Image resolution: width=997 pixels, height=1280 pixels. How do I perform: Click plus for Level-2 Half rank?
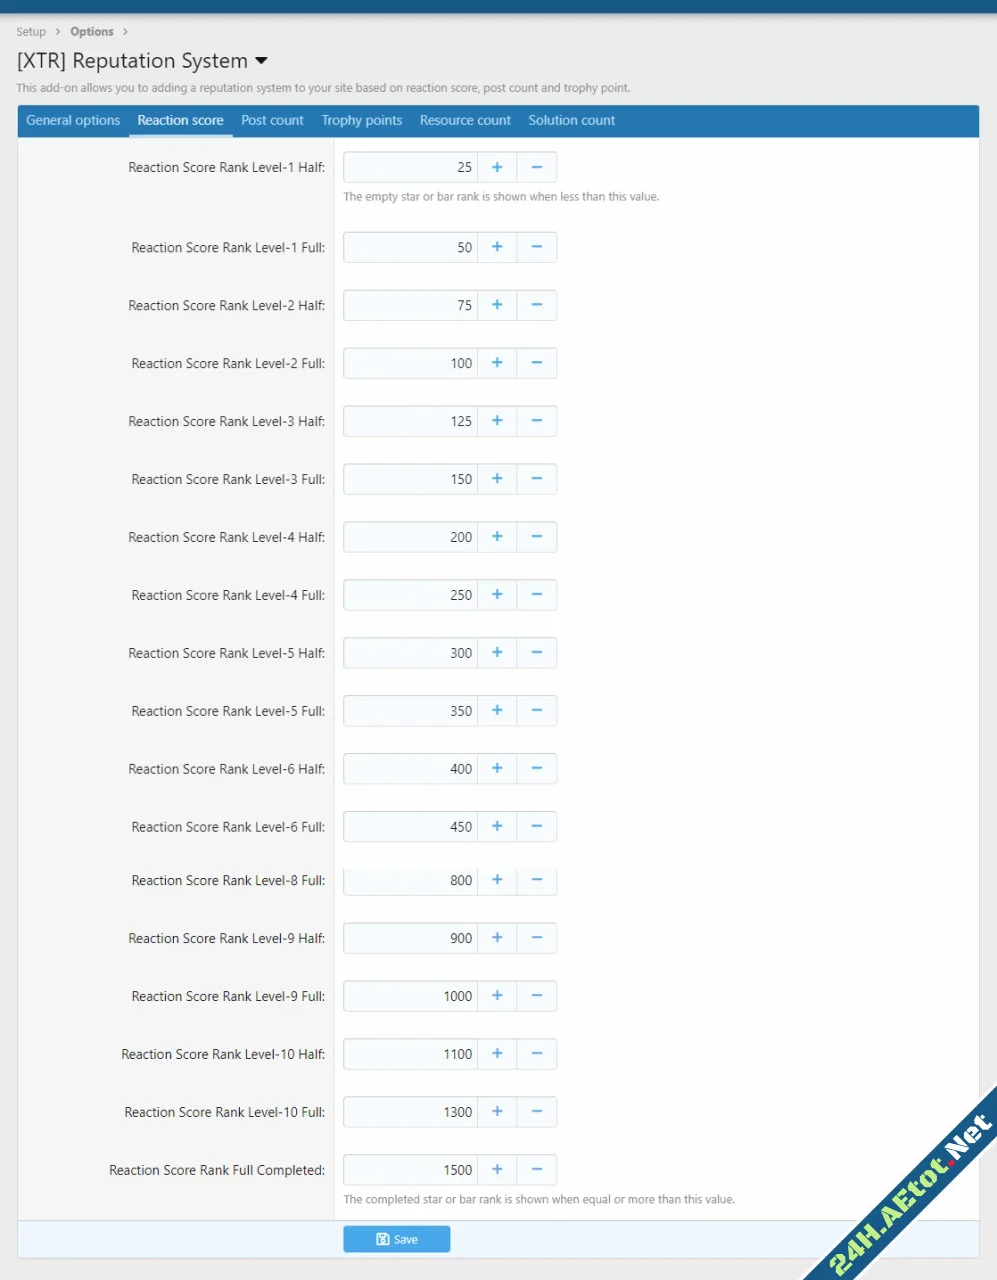tap(497, 305)
